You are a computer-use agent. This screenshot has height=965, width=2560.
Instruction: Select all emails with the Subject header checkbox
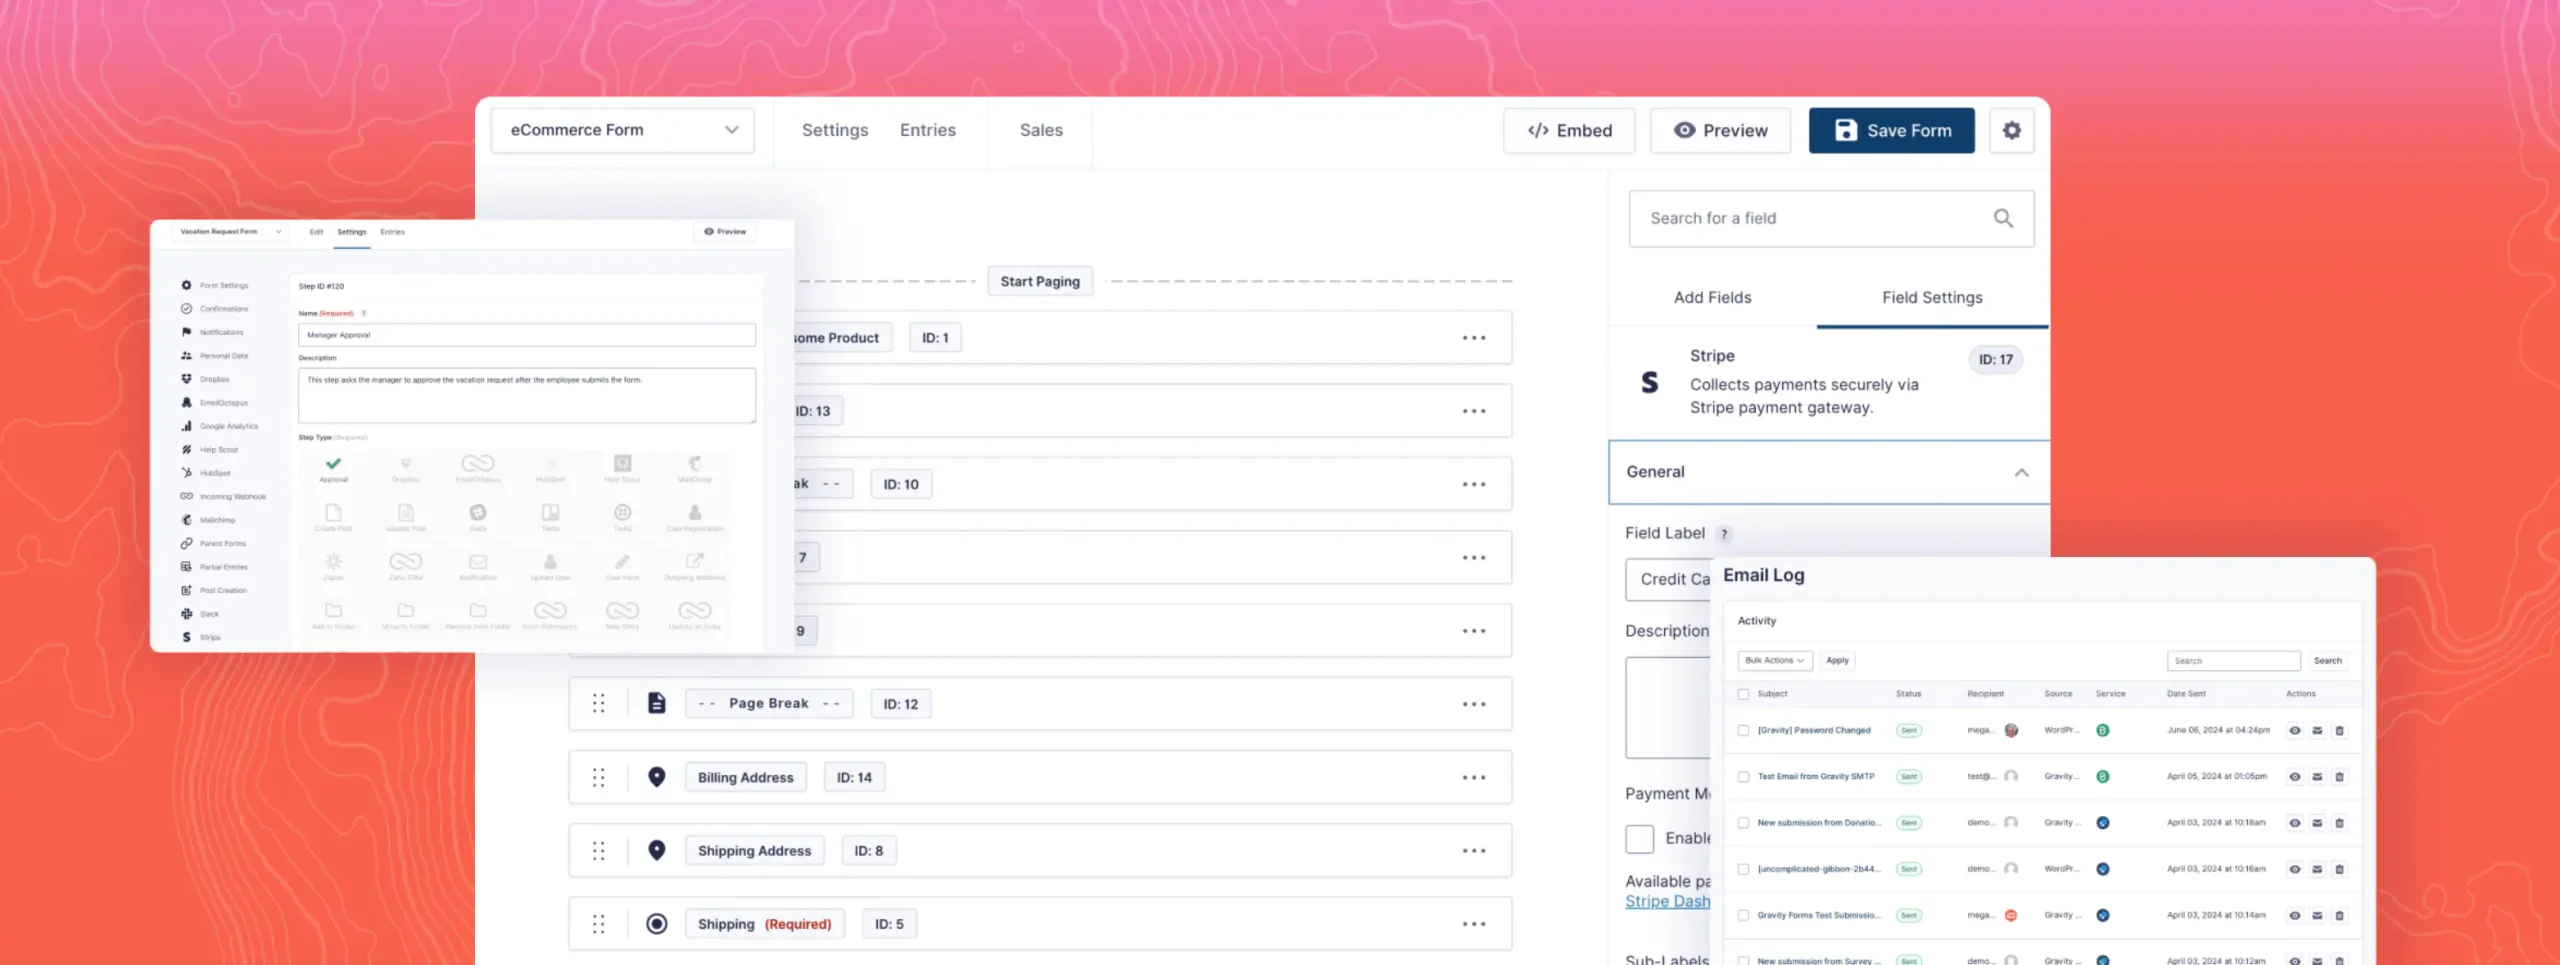click(1743, 694)
